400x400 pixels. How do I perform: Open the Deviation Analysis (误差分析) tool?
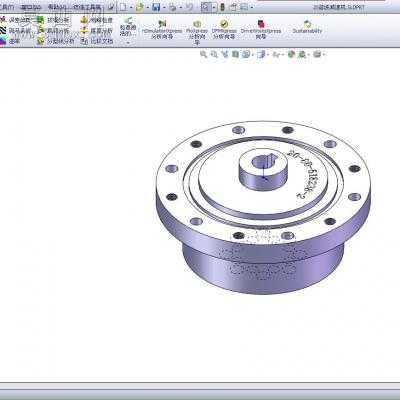16,20
